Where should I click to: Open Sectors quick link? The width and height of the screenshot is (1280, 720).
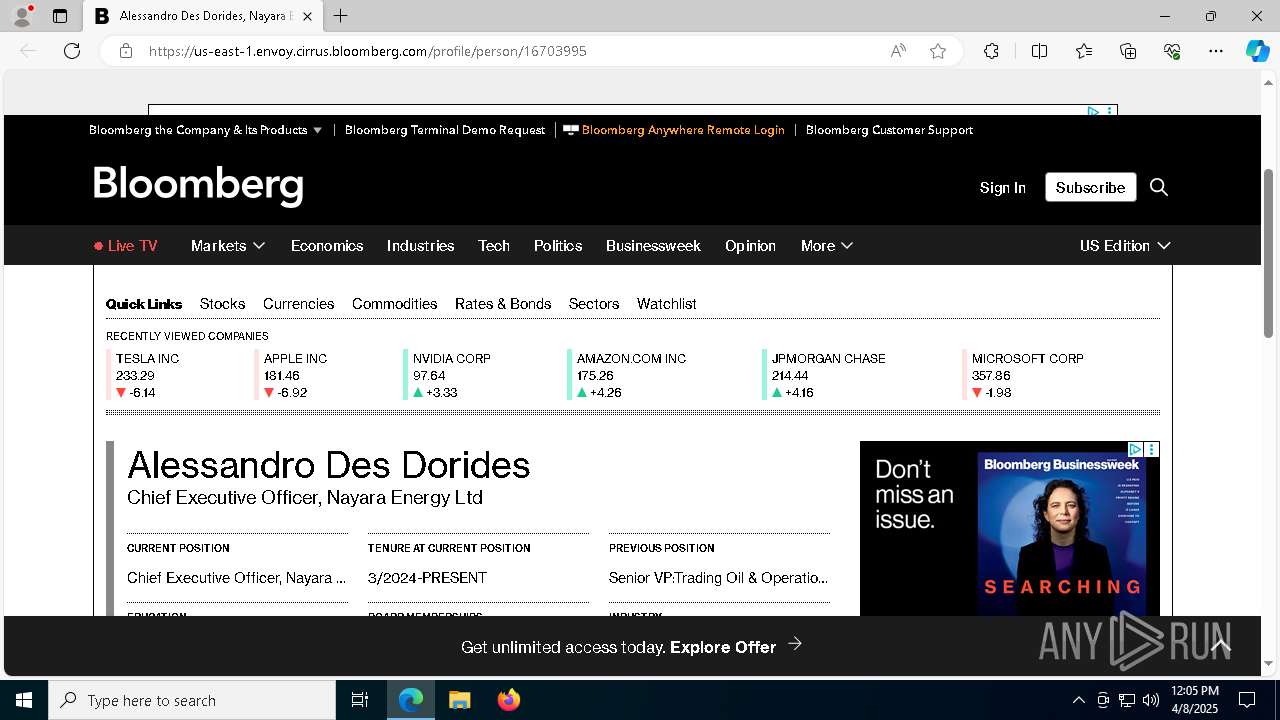[594, 304]
